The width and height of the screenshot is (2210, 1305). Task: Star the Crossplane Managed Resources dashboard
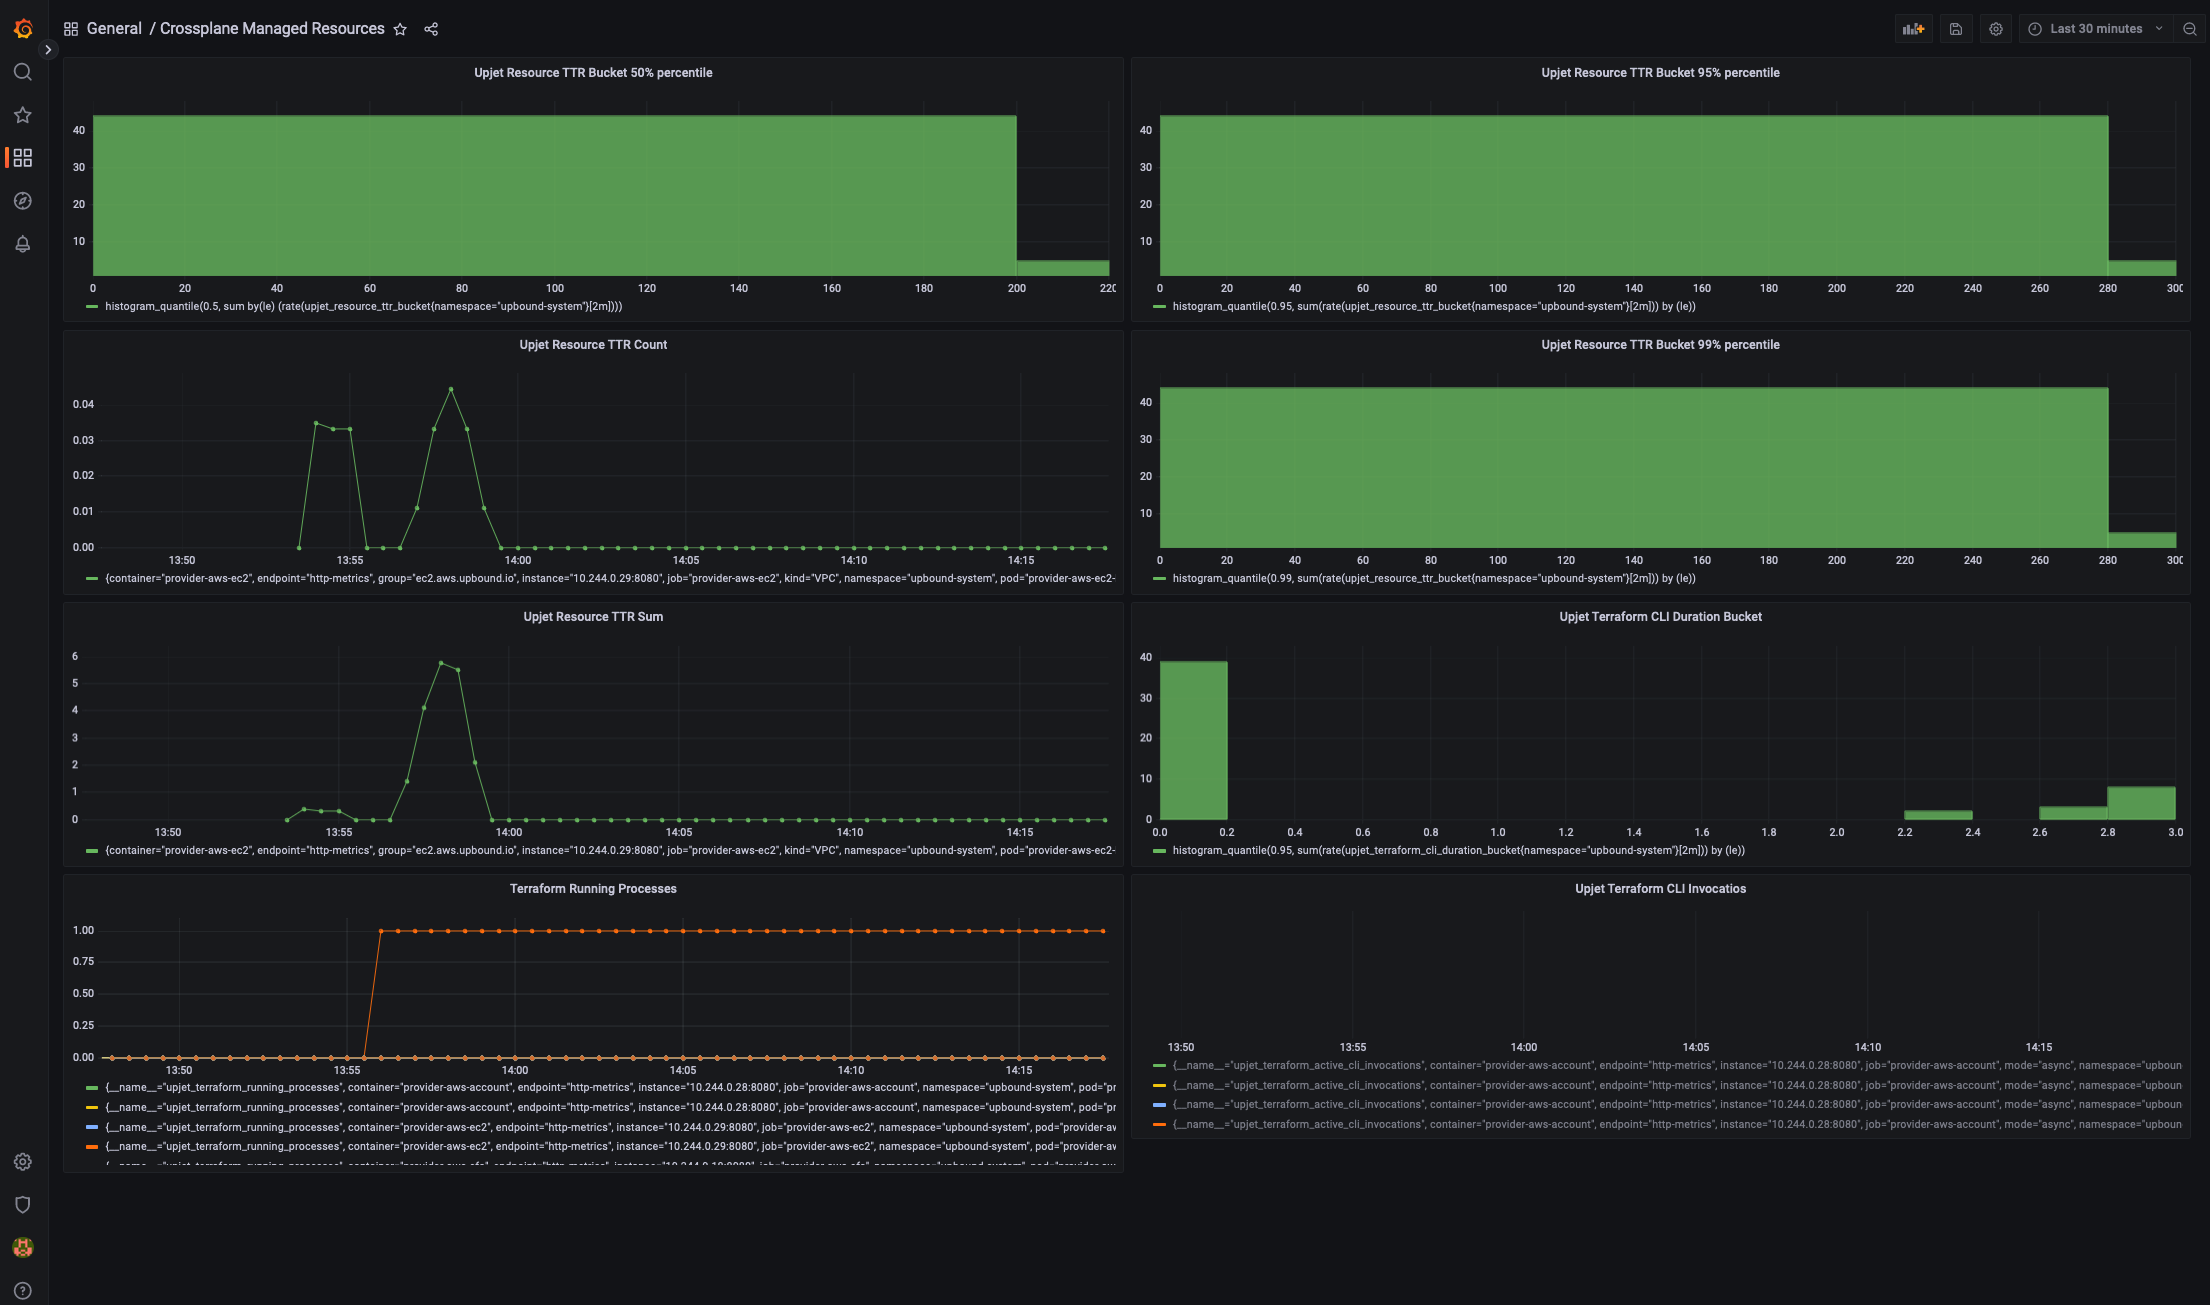[400, 29]
